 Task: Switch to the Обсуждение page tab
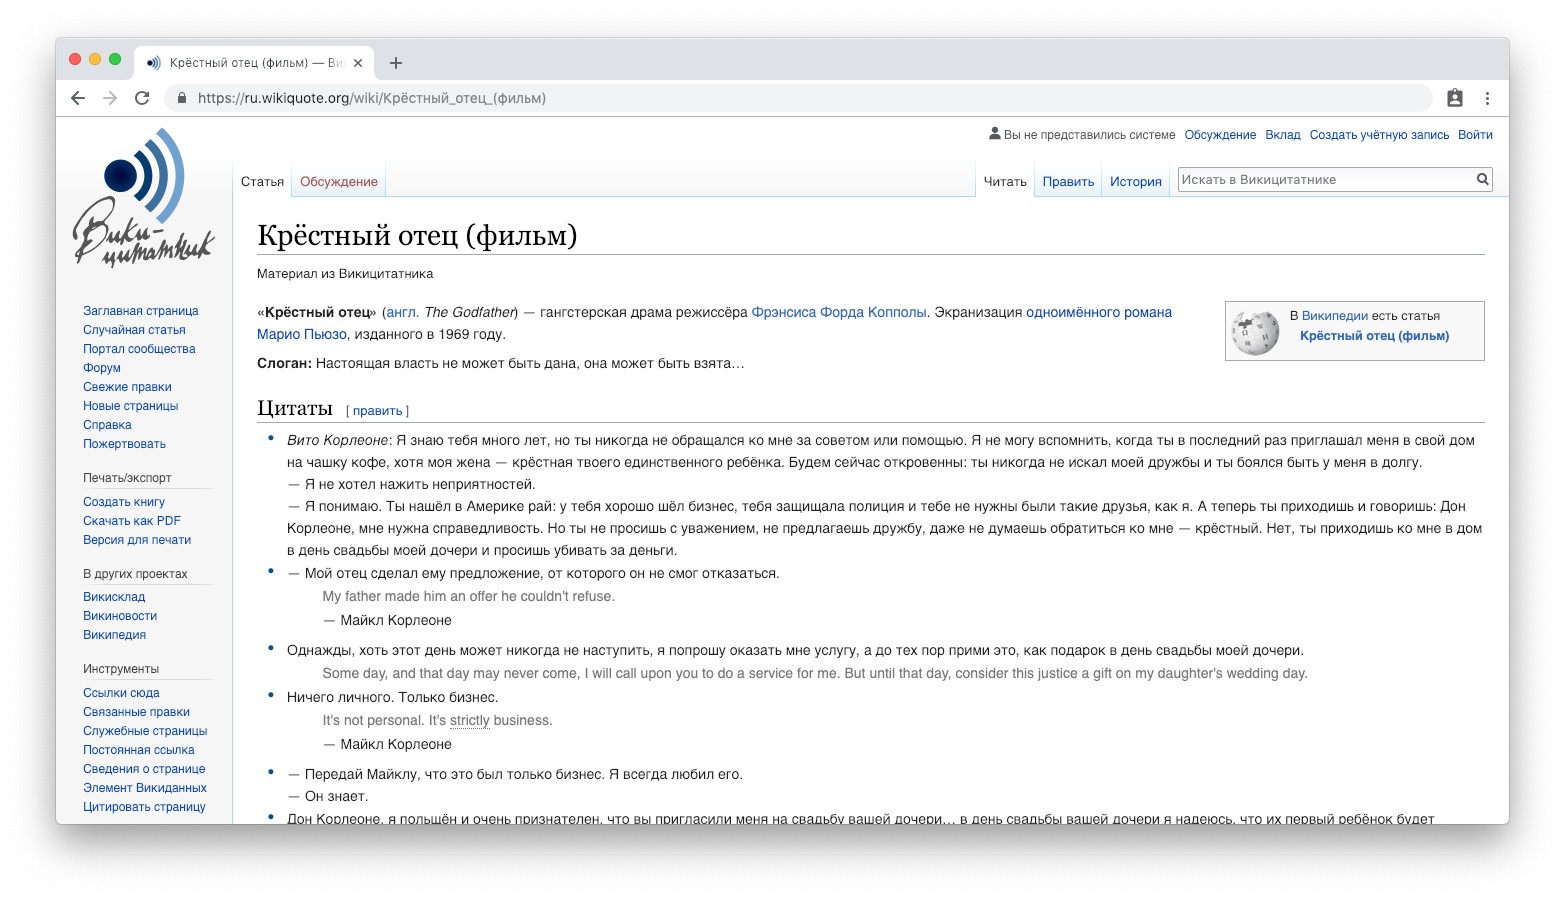pyautogui.click(x=338, y=182)
